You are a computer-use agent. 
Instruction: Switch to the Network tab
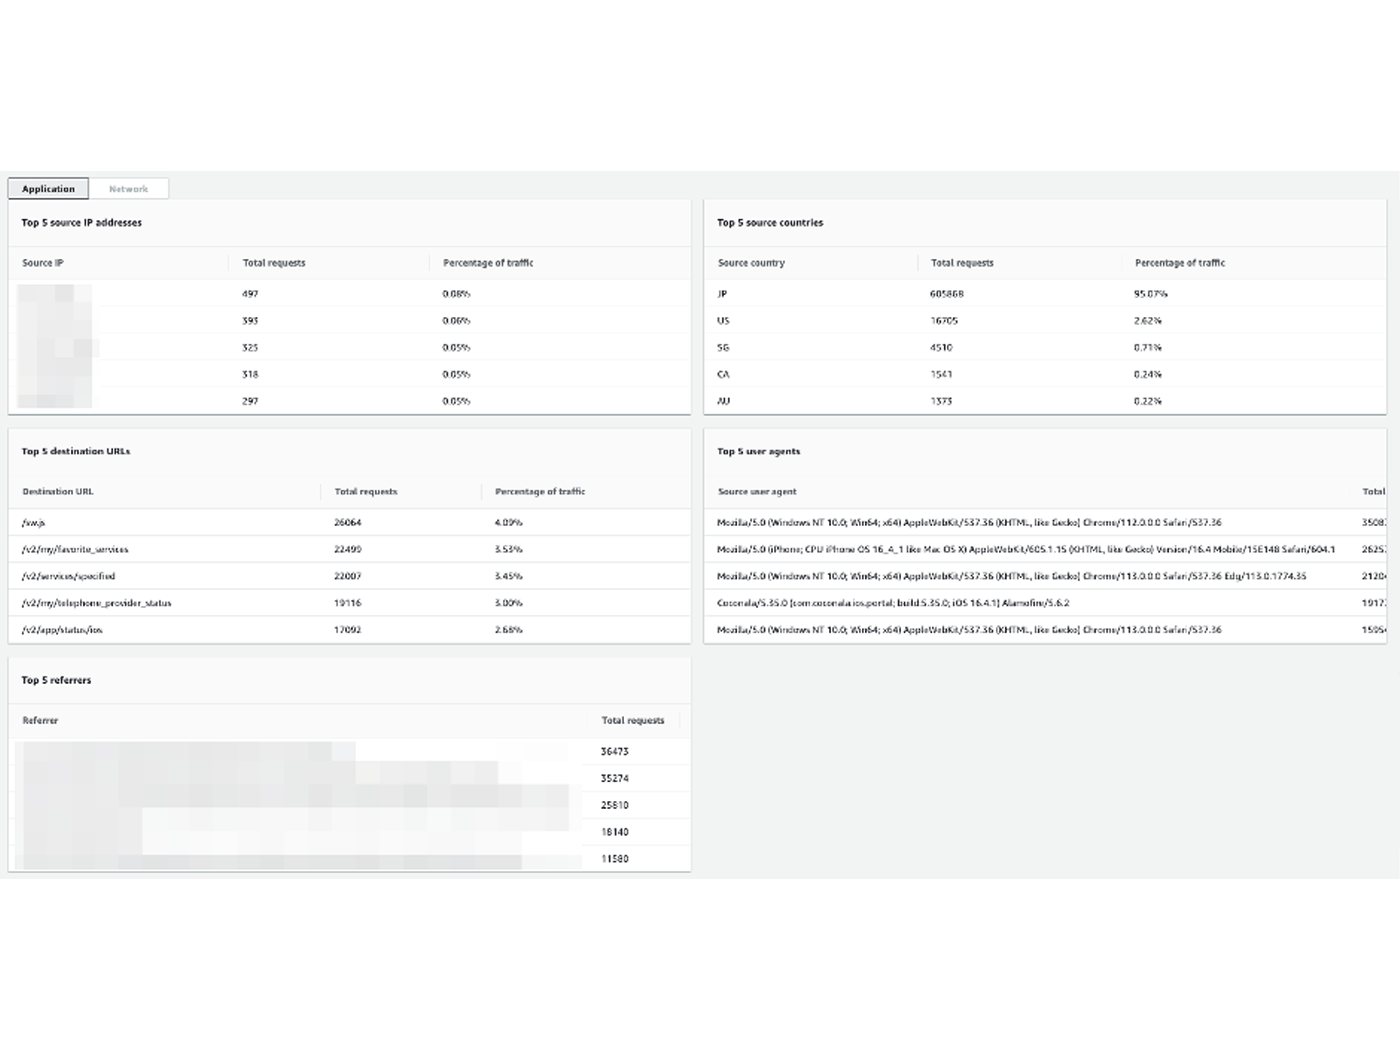(129, 188)
